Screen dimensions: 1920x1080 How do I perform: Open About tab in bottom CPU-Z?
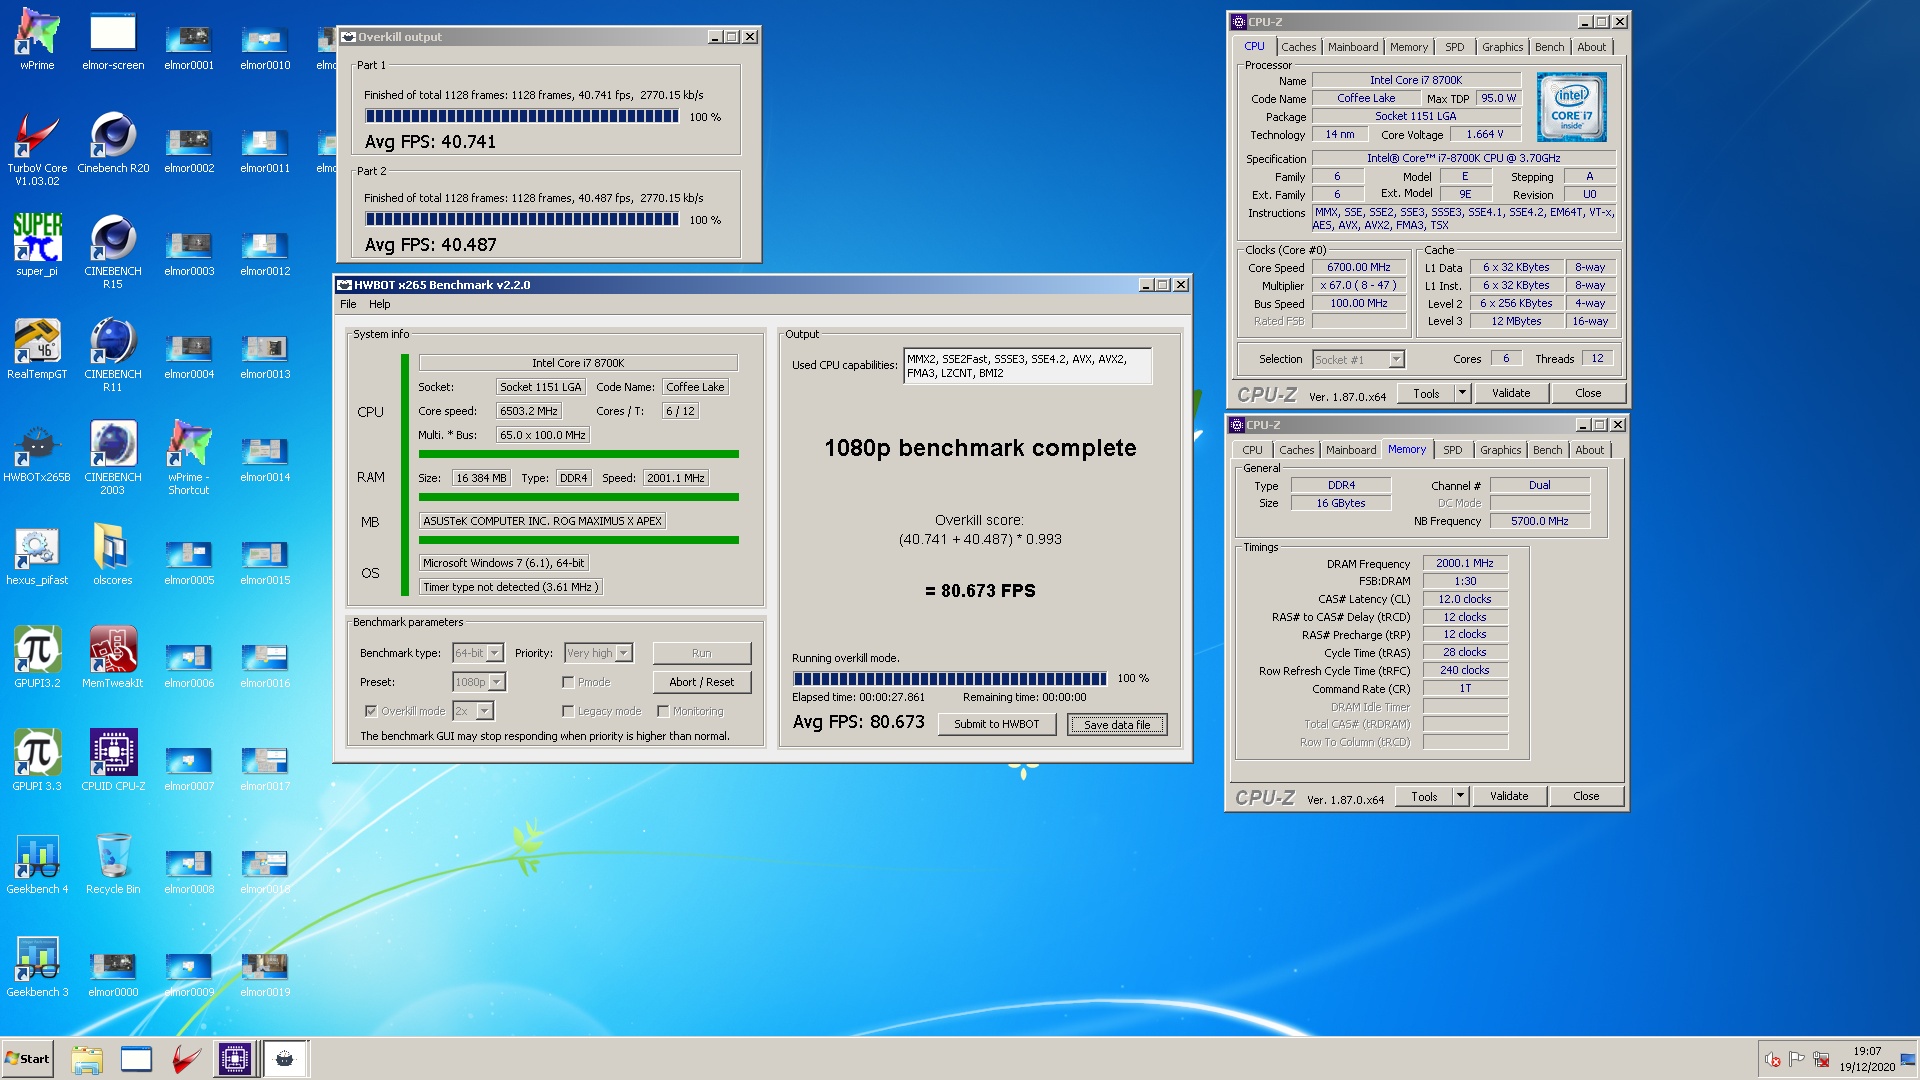click(1589, 450)
